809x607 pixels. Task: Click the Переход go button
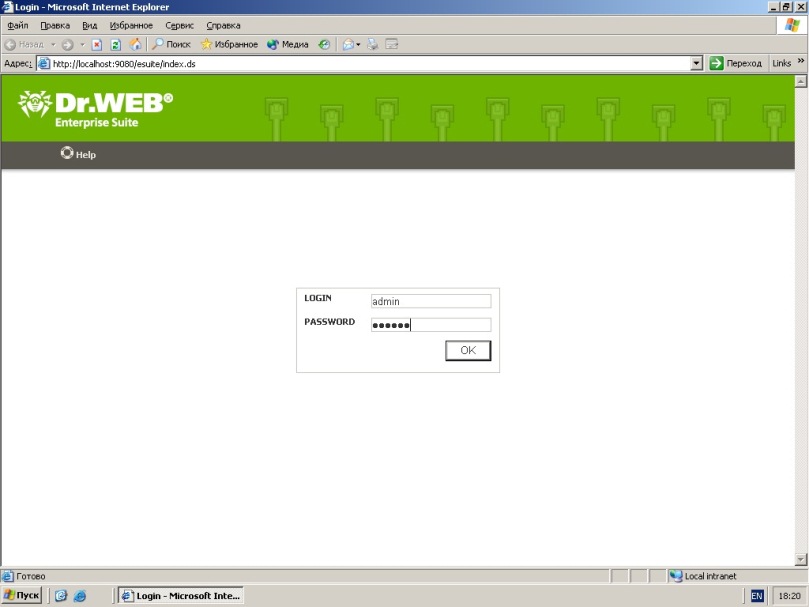[736, 63]
